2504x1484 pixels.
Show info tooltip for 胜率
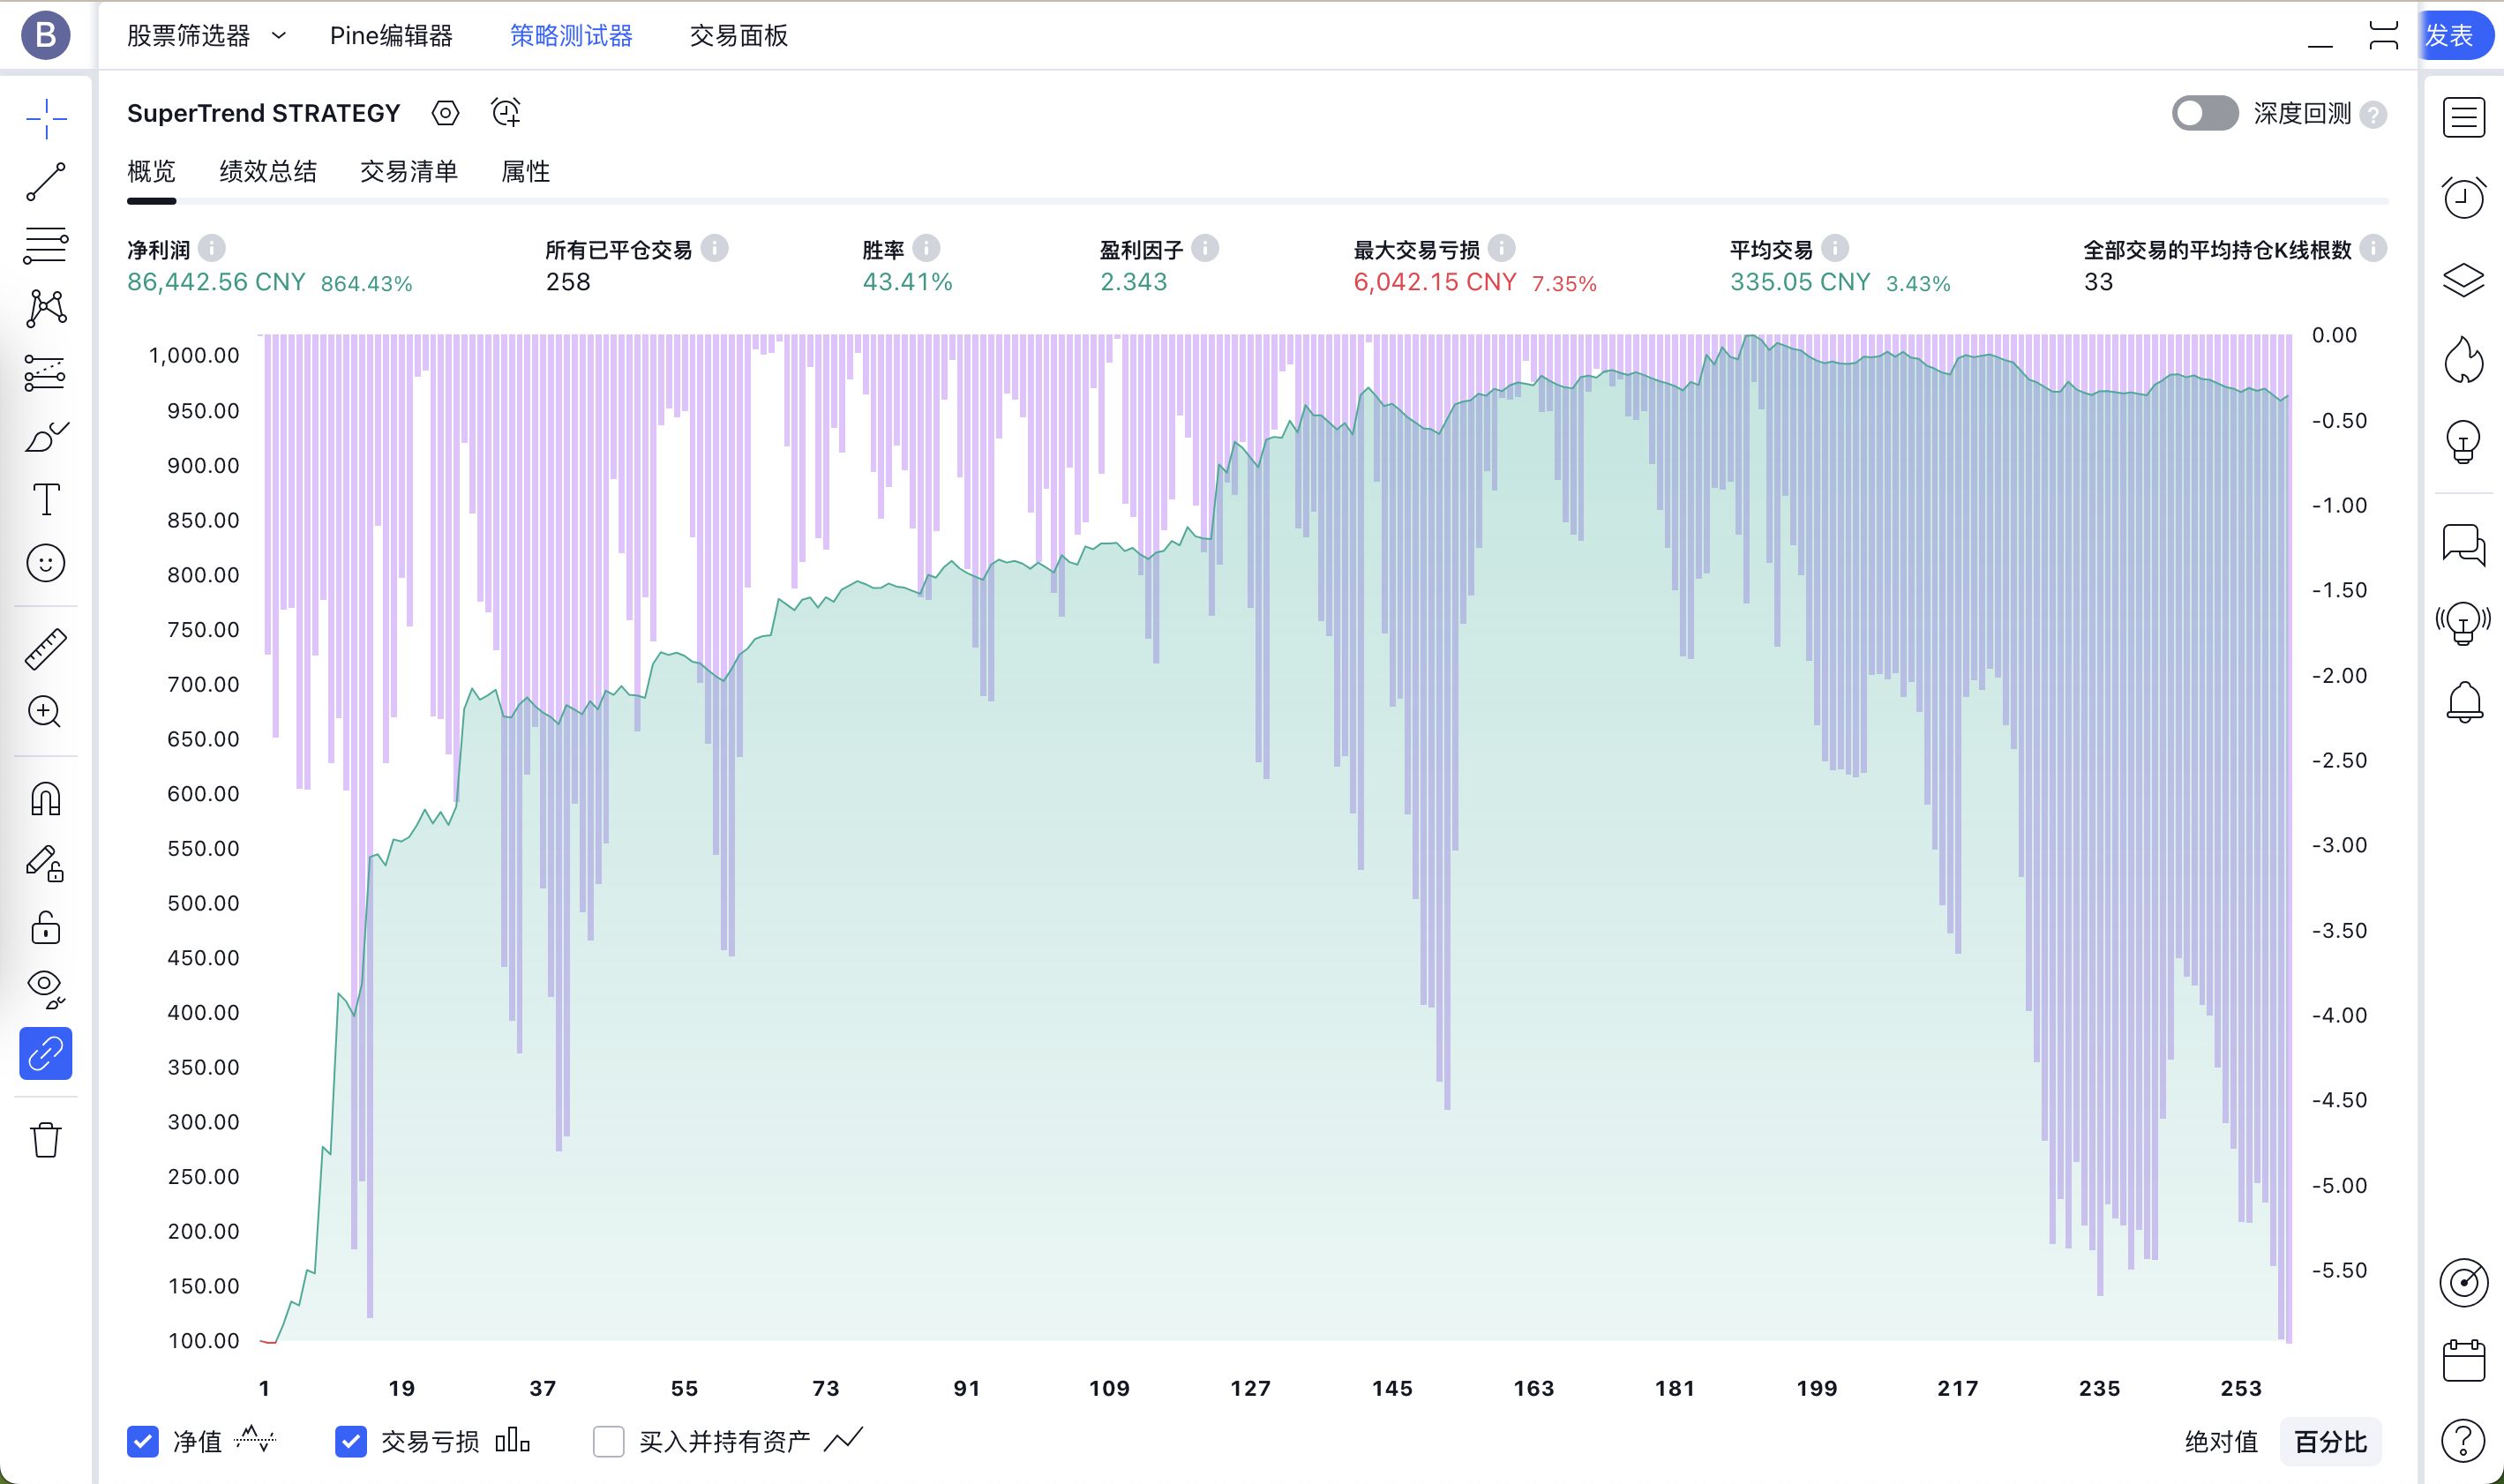(x=926, y=248)
